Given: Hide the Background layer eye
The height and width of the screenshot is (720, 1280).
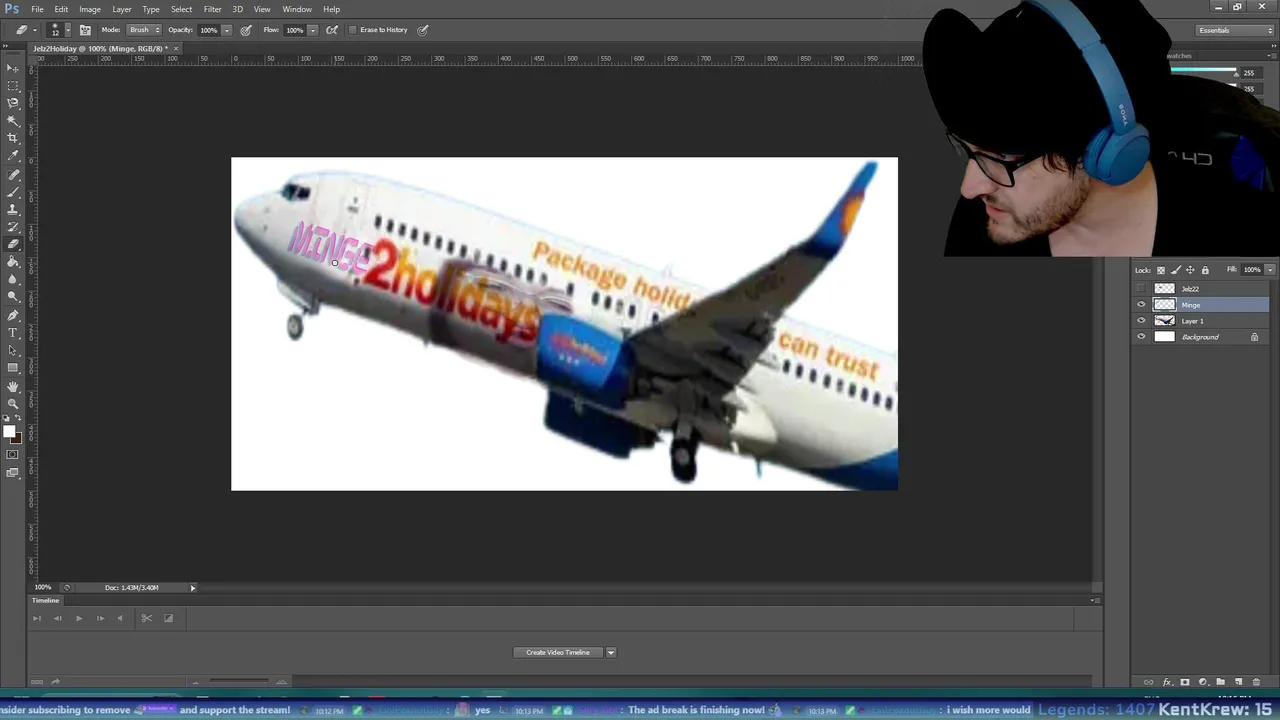Looking at the screenshot, I should 1141,337.
